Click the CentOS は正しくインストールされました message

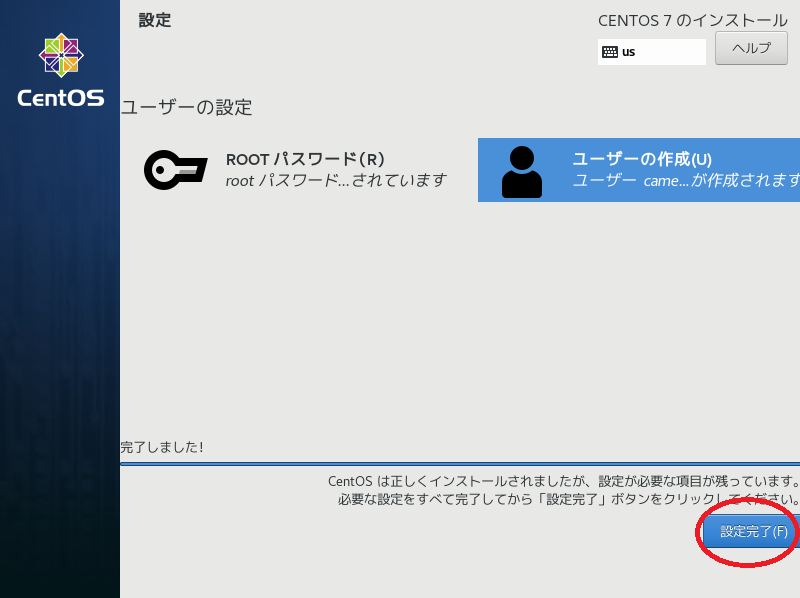(563, 481)
